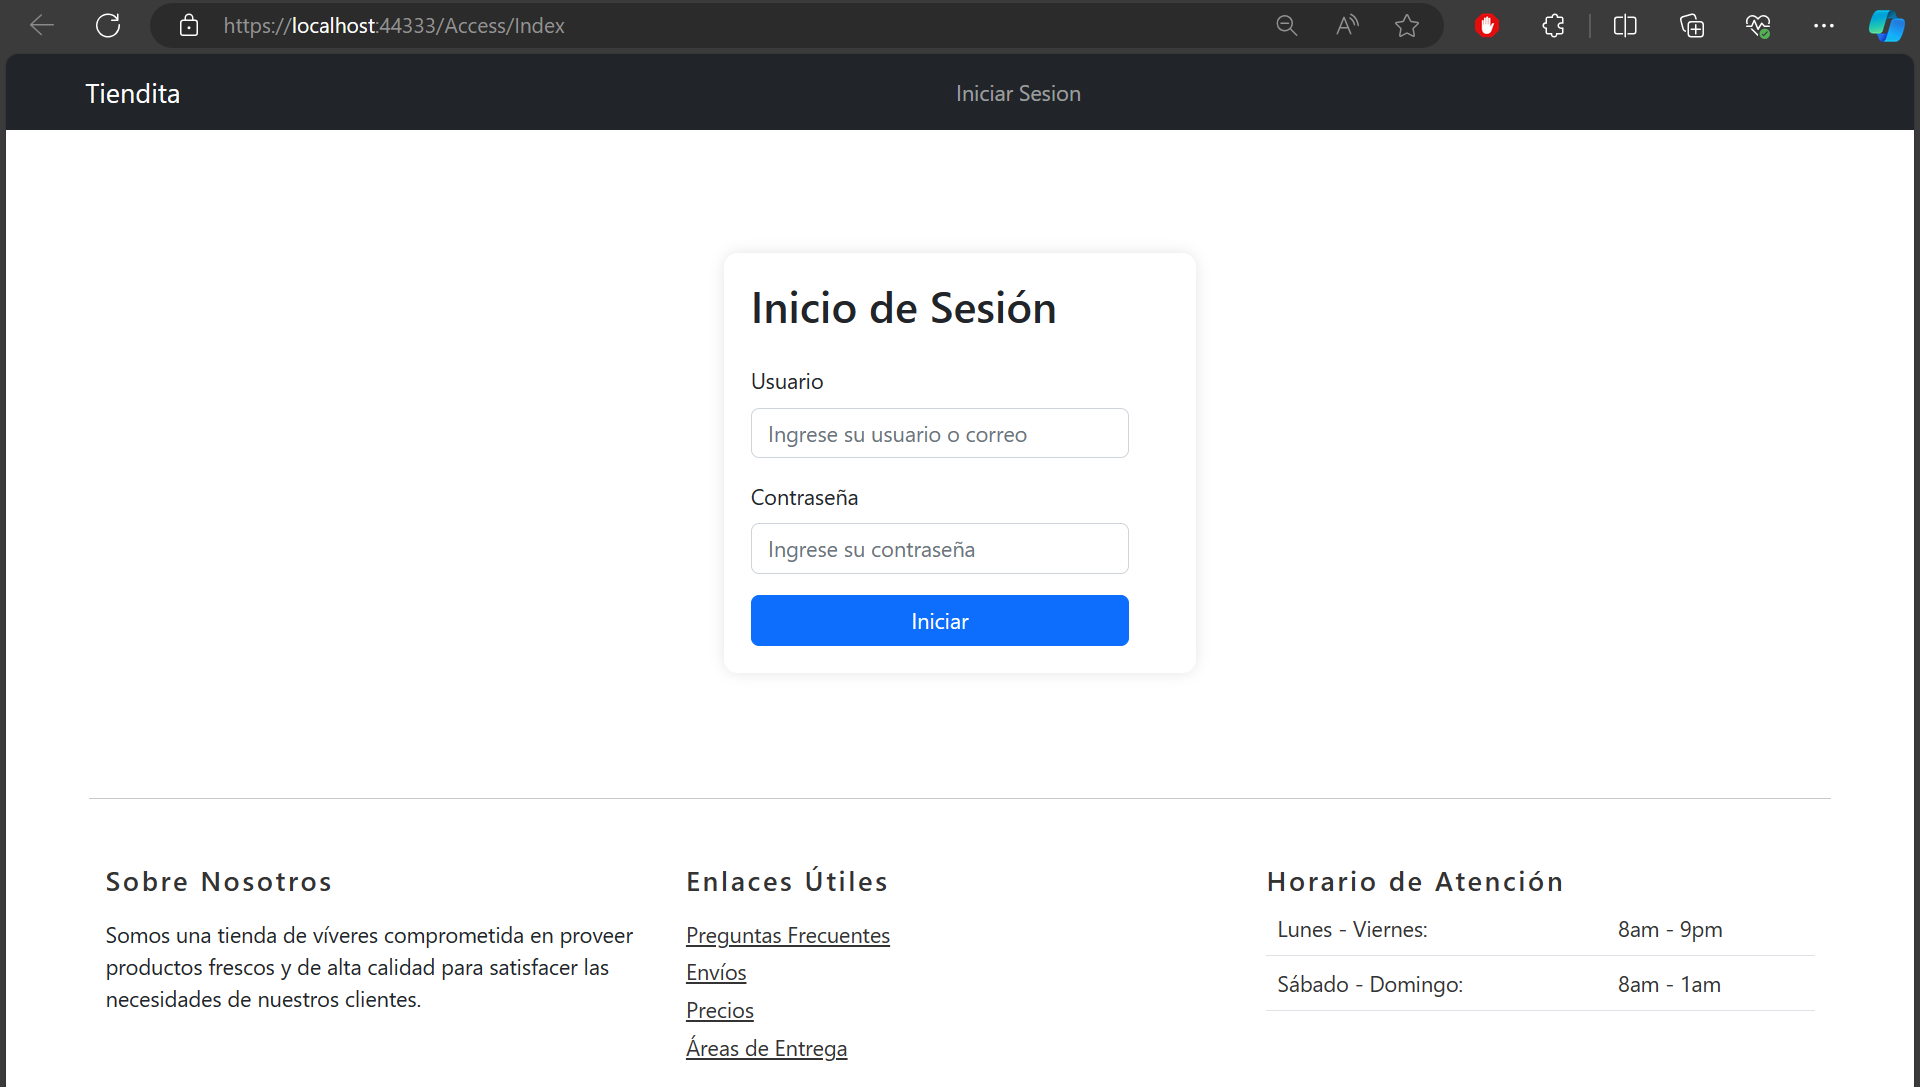1920x1087 pixels.
Task: Open the Extensions puzzle icon
Action: click(x=1553, y=26)
